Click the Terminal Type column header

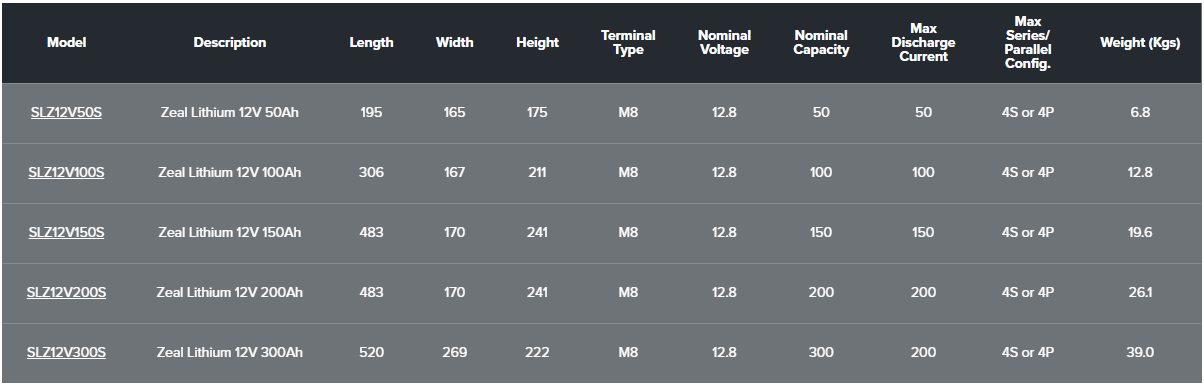(628, 43)
